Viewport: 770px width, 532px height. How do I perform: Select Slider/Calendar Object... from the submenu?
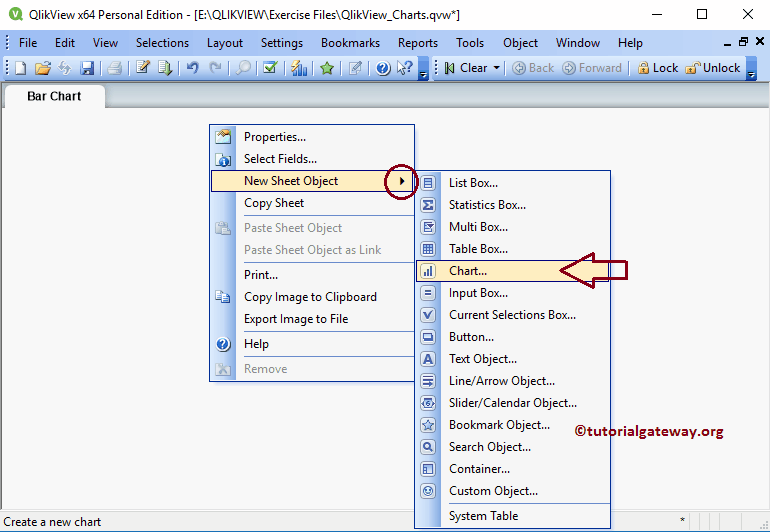[x=513, y=403]
